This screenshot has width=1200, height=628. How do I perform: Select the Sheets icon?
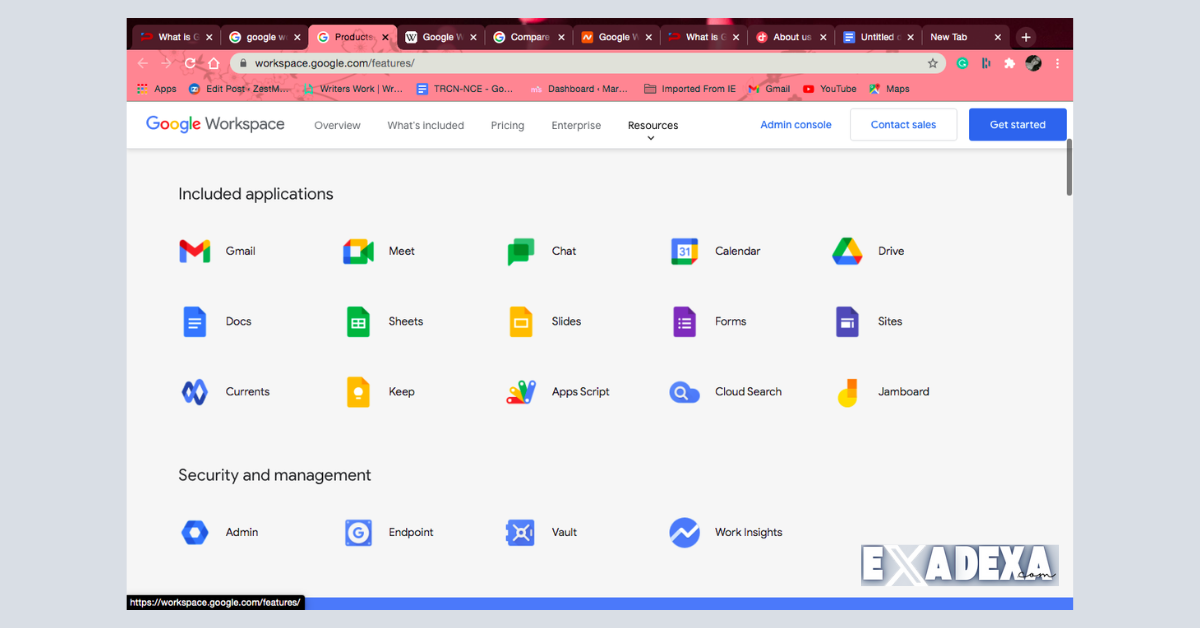(x=358, y=321)
